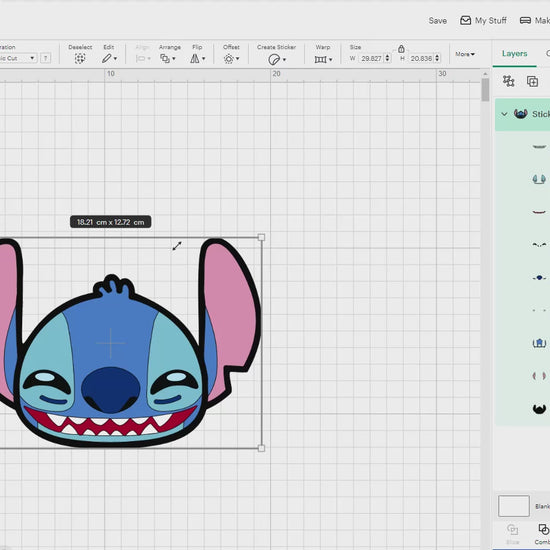The image size is (550, 550).
Task: Expand the Arrange dropdown arrow
Action: (174, 59)
